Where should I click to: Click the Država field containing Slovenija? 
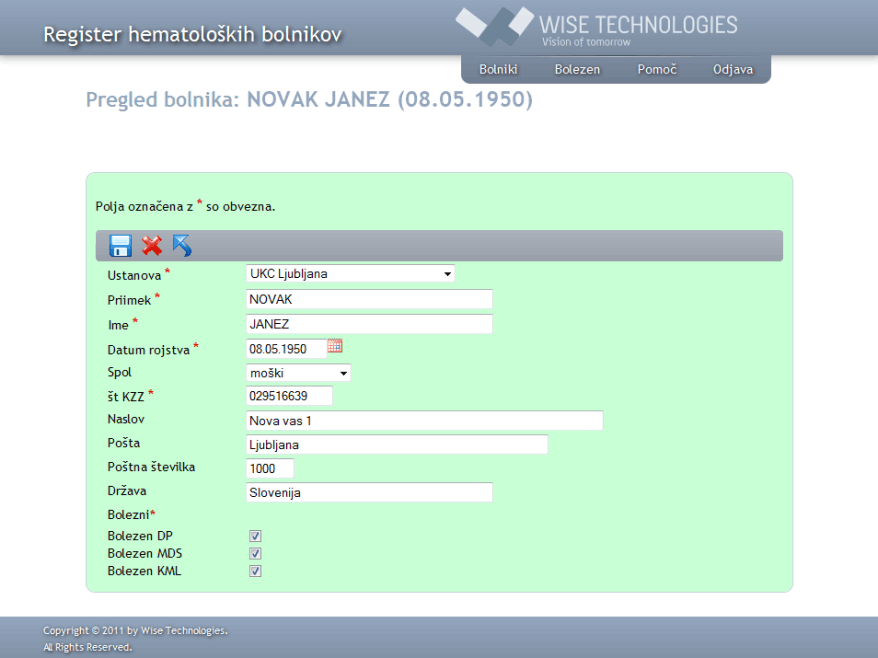(x=370, y=492)
